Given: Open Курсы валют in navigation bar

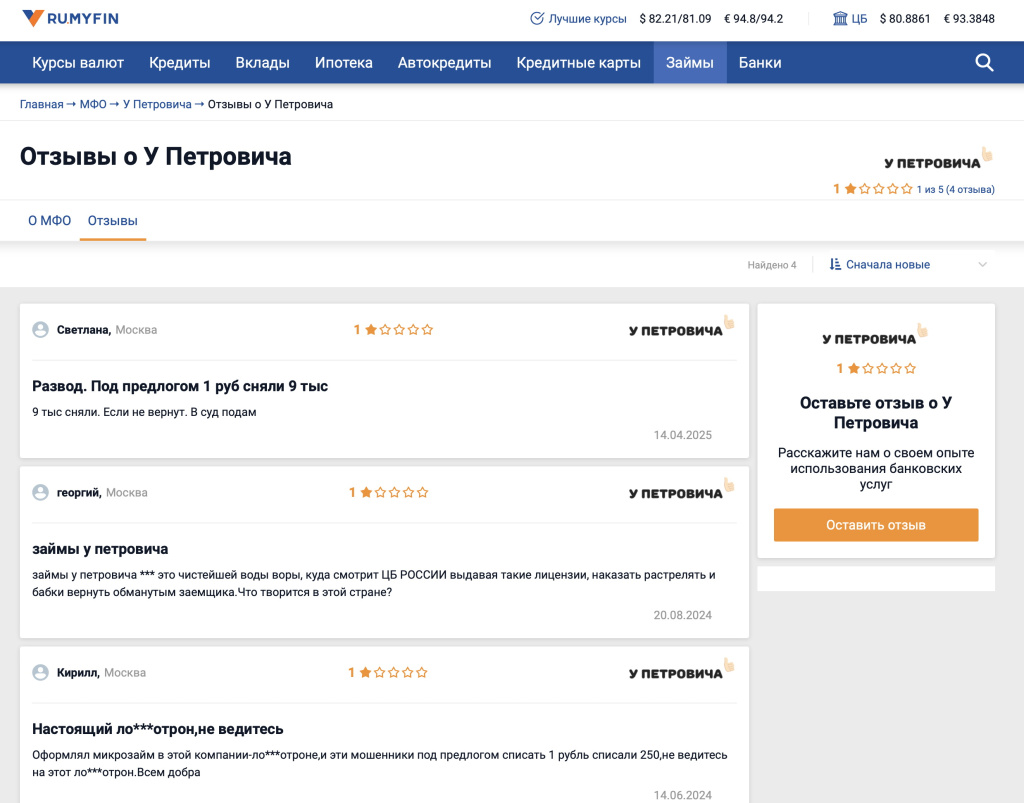Looking at the screenshot, I should (x=78, y=63).
